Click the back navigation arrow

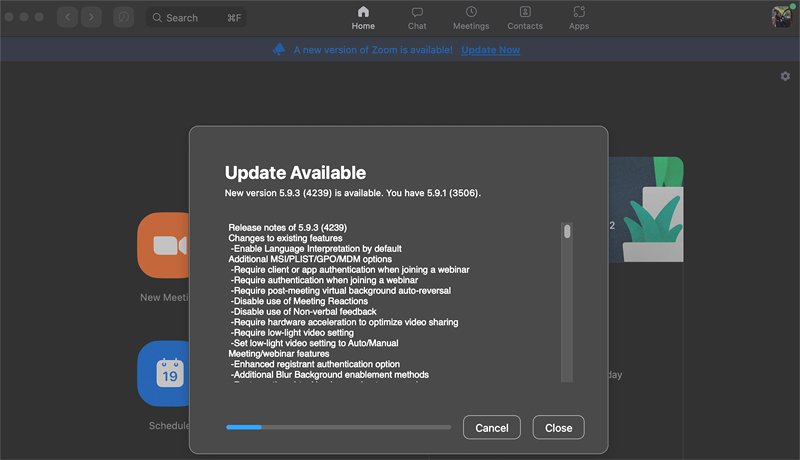[x=68, y=17]
